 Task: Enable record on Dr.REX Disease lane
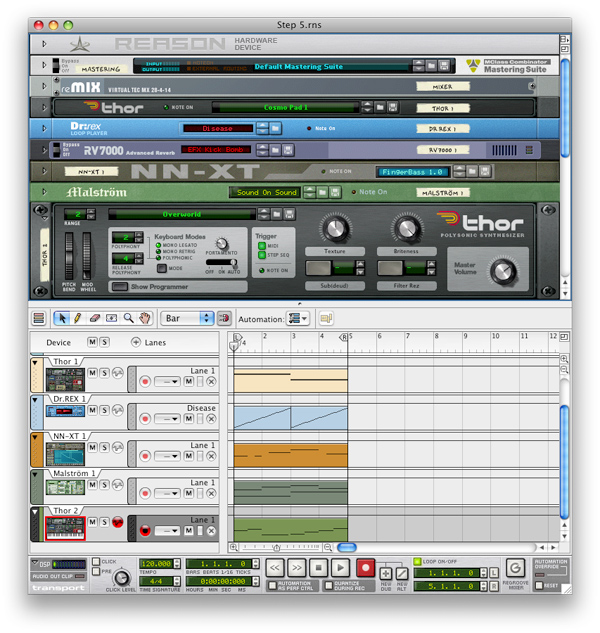[145, 419]
